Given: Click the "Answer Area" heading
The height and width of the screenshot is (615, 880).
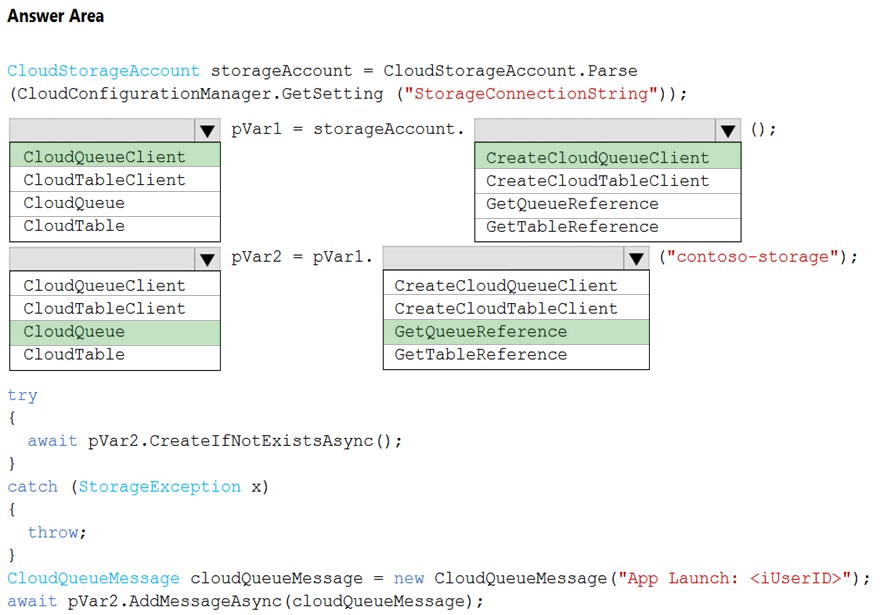Looking at the screenshot, I should coord(56,16).
